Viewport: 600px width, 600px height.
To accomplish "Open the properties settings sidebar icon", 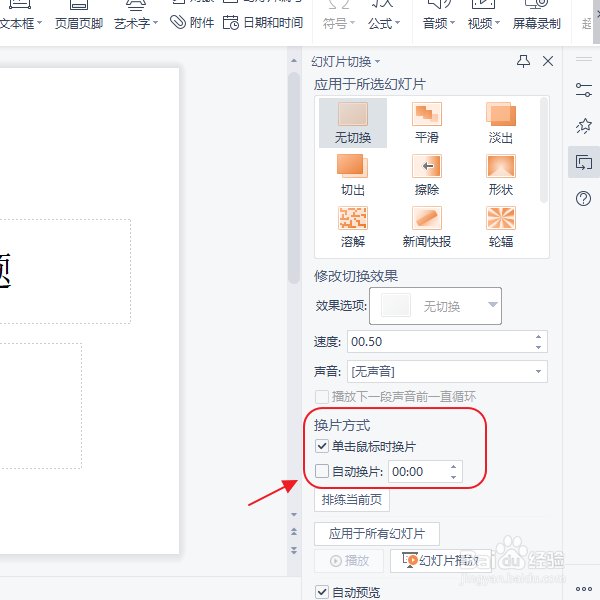I will (584, 90).
